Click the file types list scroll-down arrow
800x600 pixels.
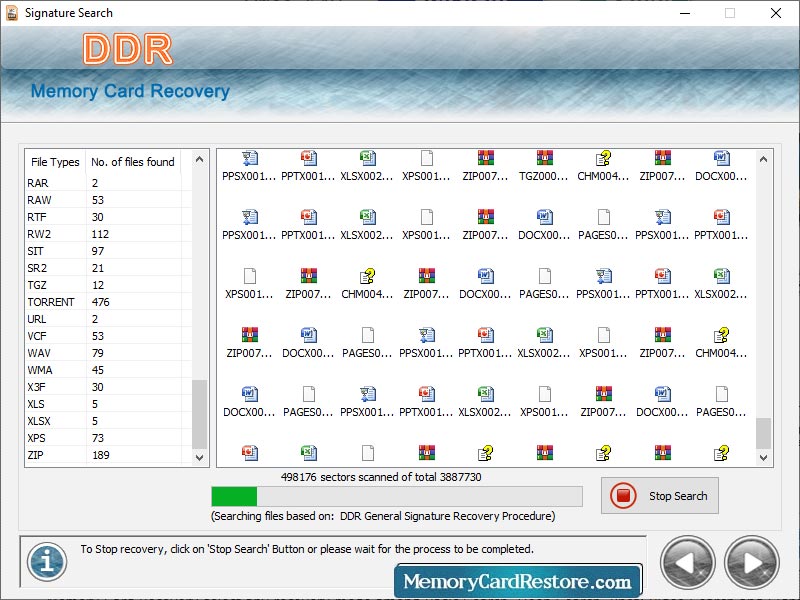click(199, 458)
